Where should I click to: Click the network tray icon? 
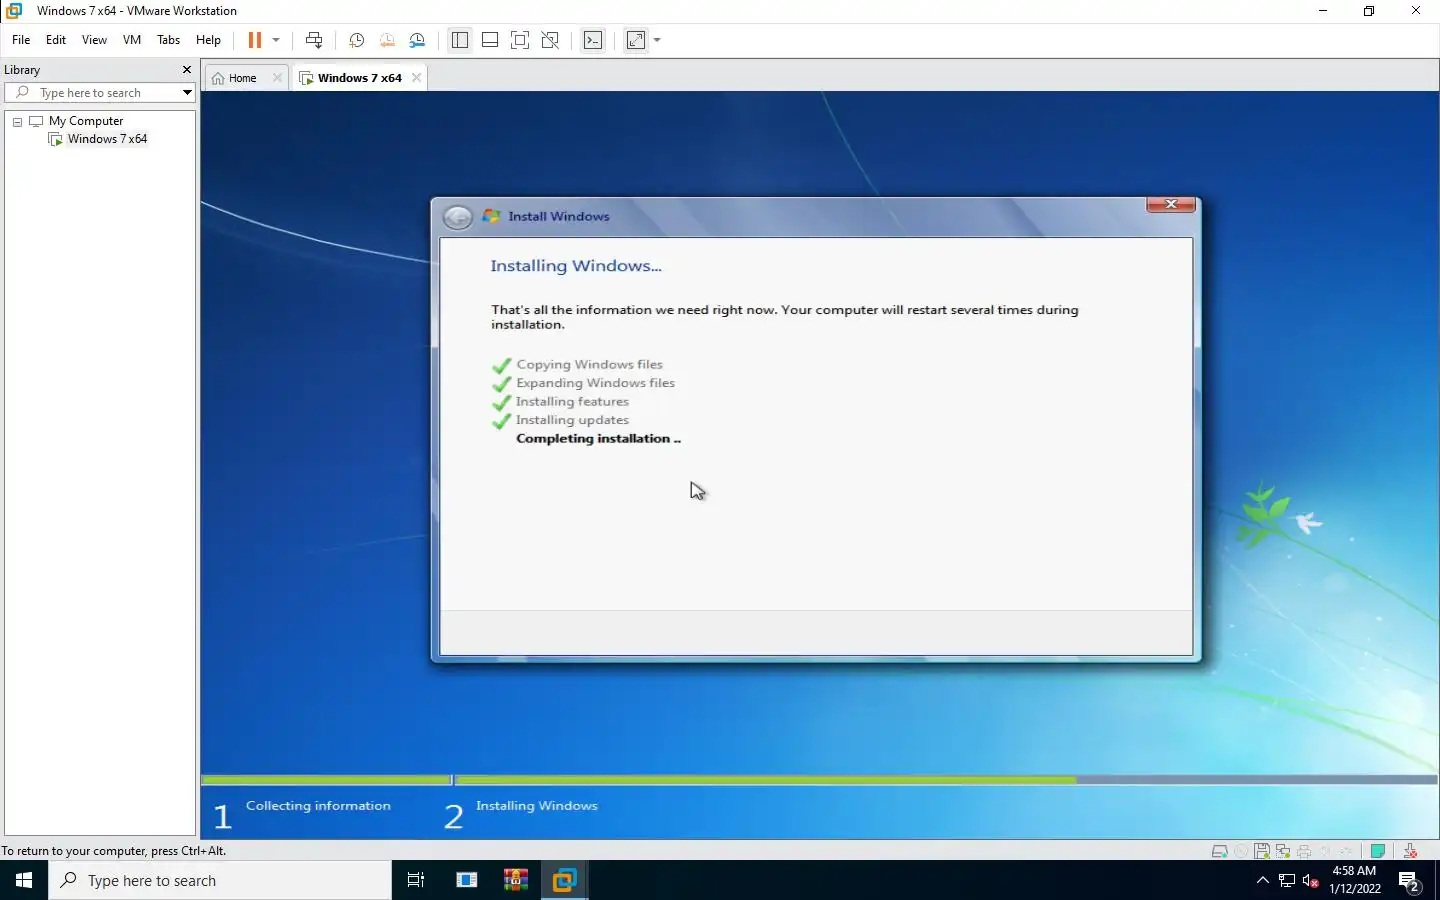(1287, 881)
